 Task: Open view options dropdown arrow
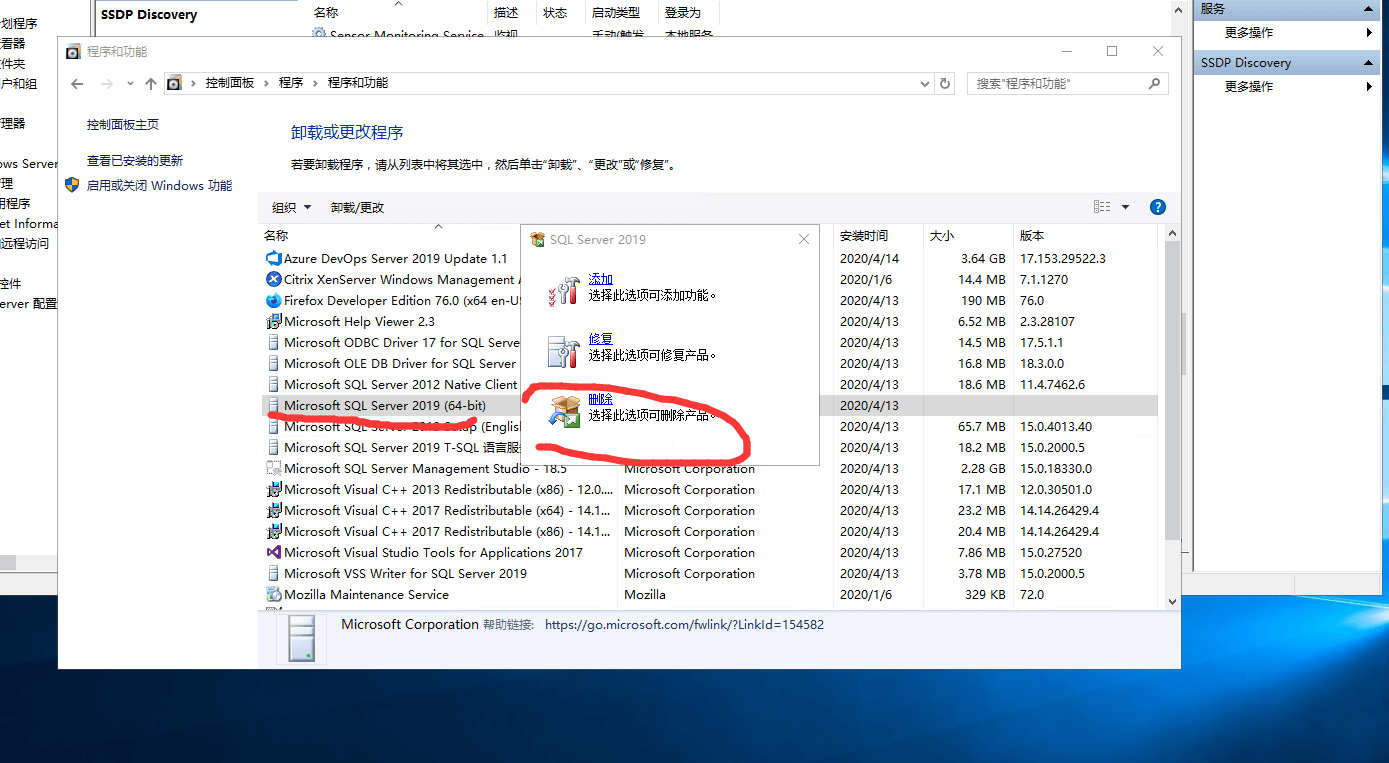(x=1125, y=207)
